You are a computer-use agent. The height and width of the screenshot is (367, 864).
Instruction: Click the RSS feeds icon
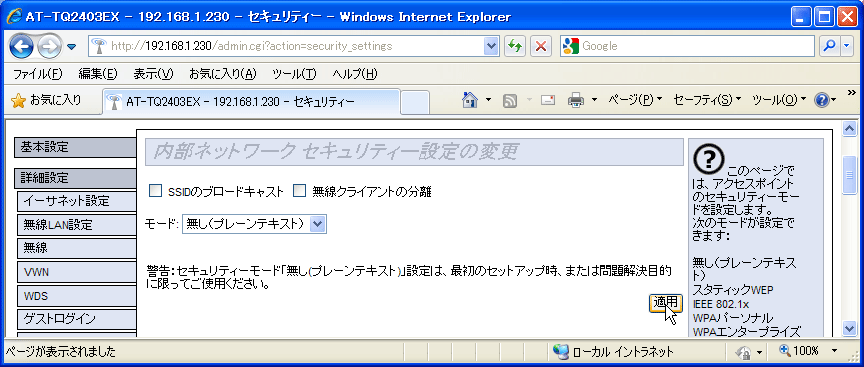(511, 100)
